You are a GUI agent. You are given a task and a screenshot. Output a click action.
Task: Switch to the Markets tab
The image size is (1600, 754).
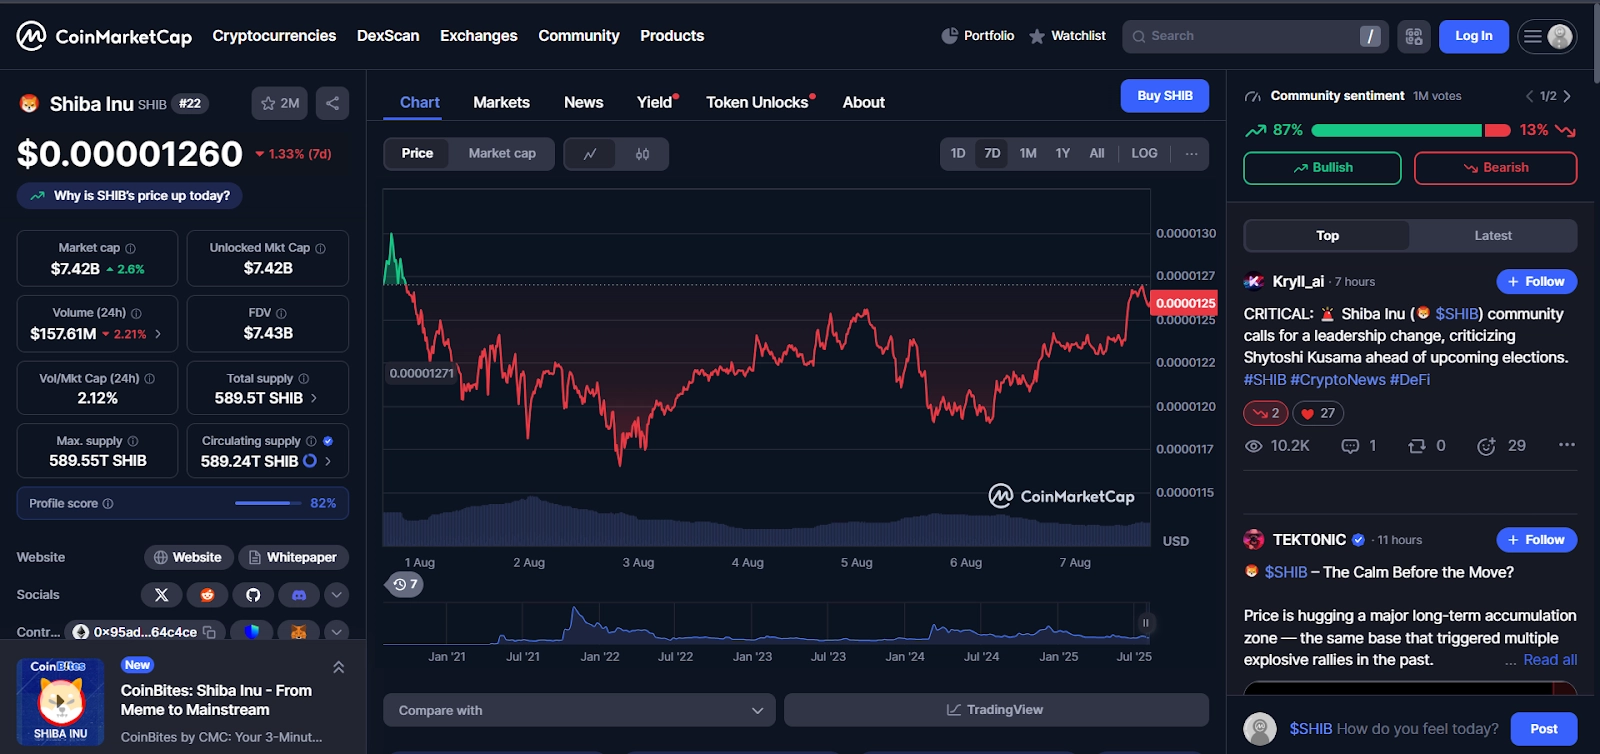pos(501,102)
